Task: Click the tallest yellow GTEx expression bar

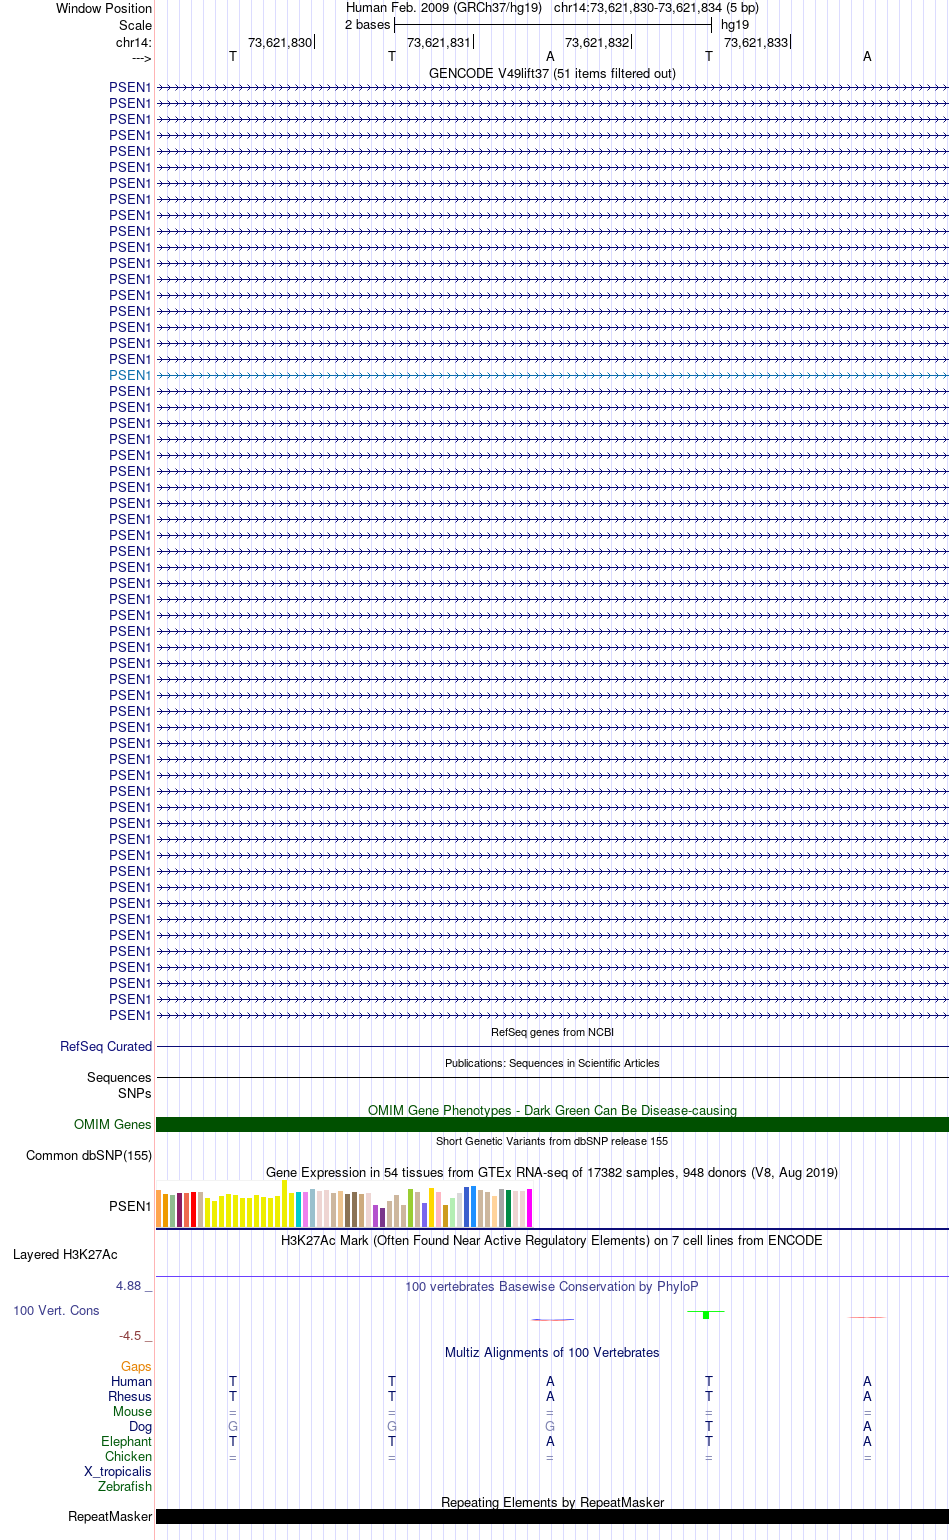Action: [x=285, y=1203]
